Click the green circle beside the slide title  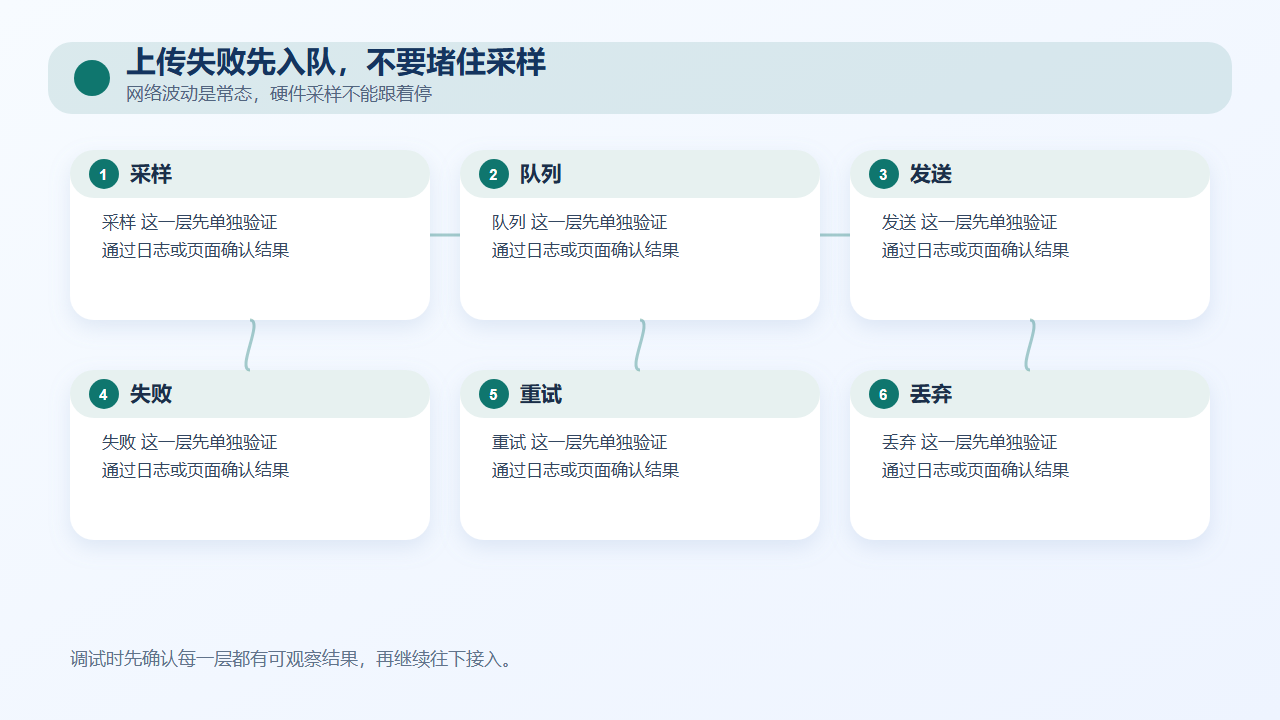click(92, 78)
